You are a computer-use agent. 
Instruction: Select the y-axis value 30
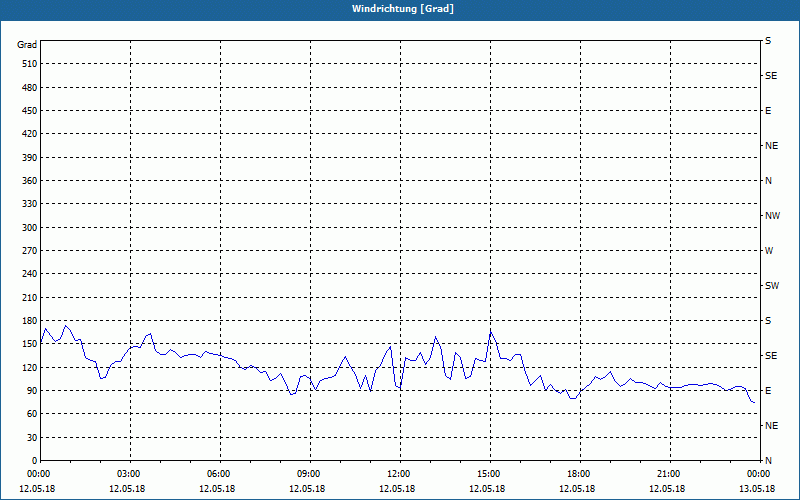pos(32,437)
